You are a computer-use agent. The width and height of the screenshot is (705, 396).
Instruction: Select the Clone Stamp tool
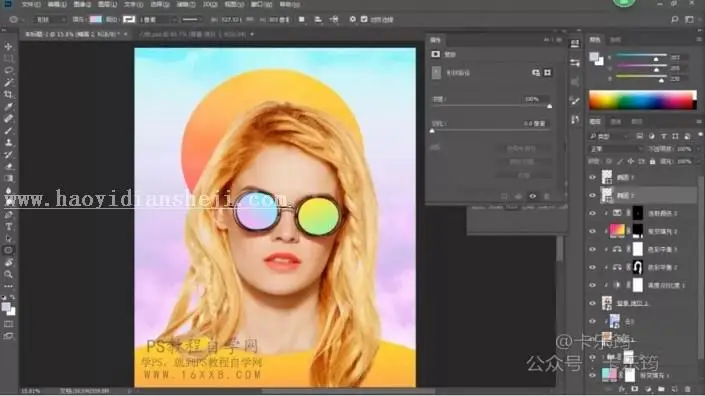[x=8, y=142]
